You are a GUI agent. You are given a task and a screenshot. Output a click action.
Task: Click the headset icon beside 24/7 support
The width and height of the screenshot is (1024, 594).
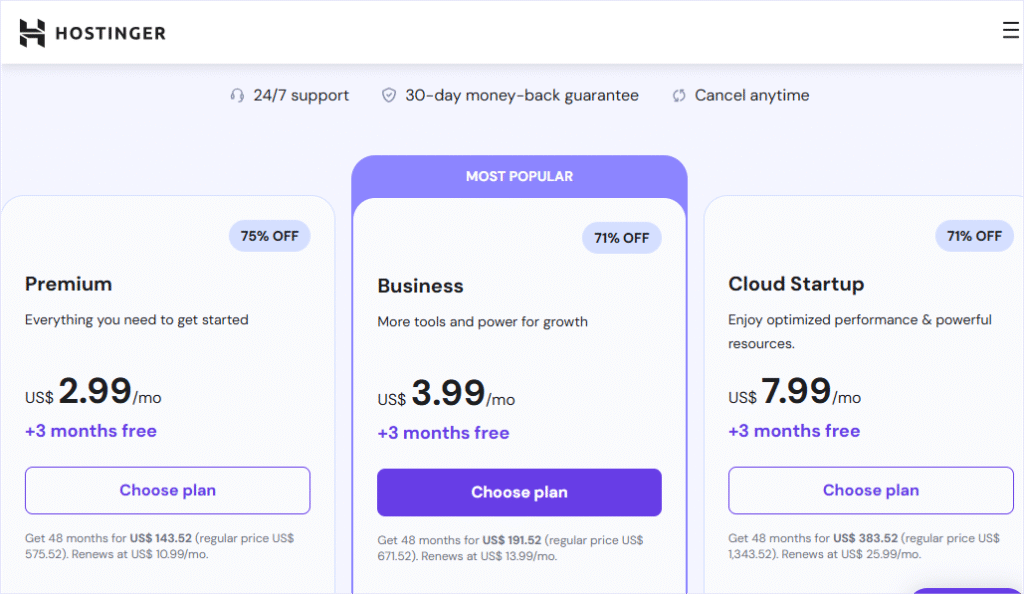(x=236, y=95)
